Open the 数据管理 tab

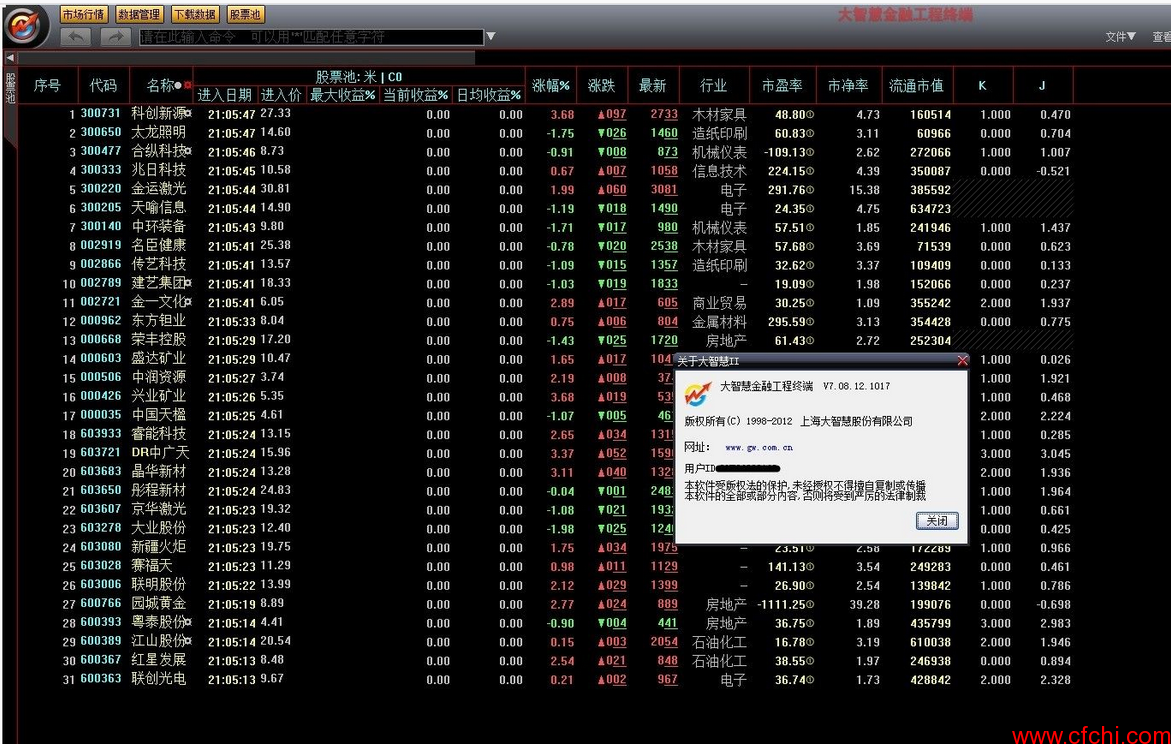139,14
